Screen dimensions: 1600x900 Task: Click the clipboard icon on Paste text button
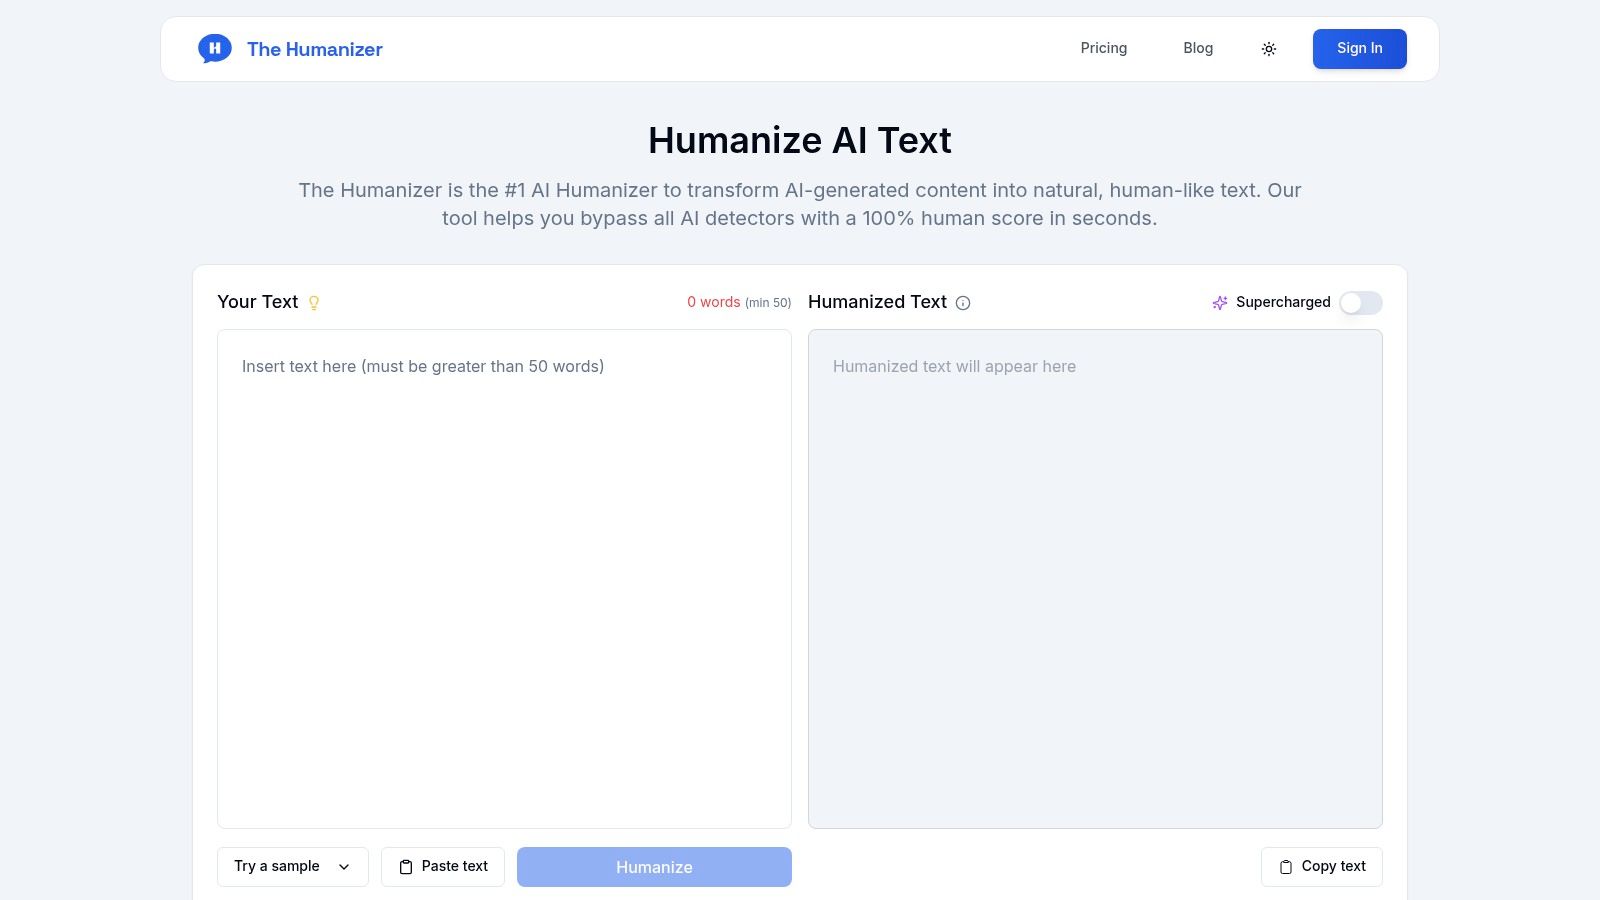point(406,866)
